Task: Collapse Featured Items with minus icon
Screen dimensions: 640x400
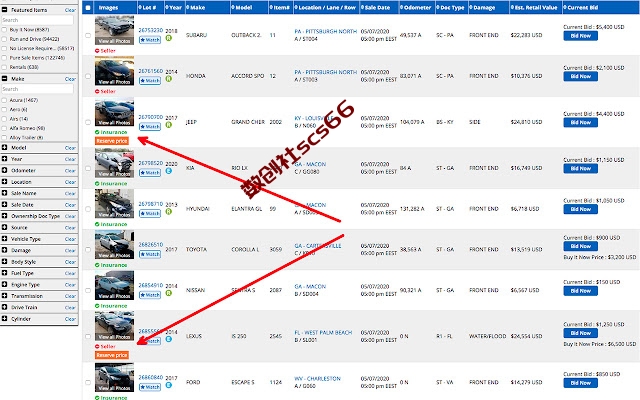Action: point(4,9)
